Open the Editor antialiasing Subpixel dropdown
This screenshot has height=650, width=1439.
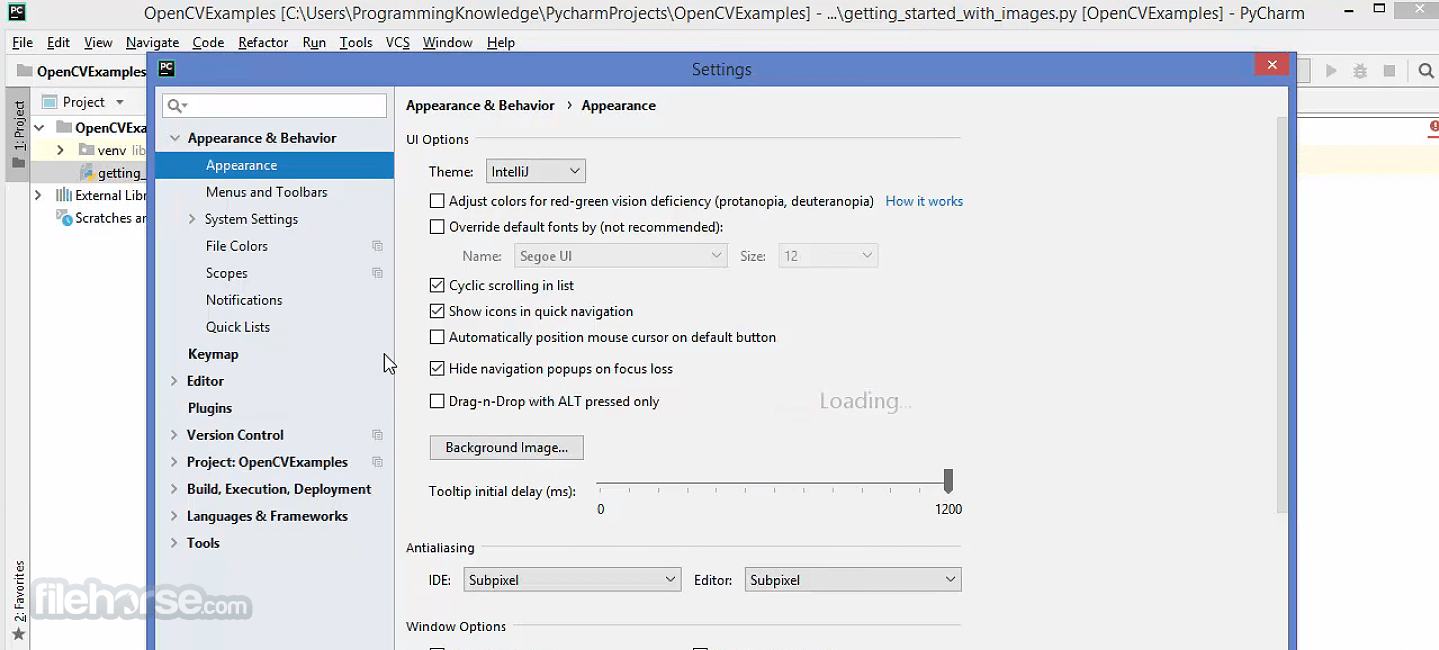click(x=853, y=579)
